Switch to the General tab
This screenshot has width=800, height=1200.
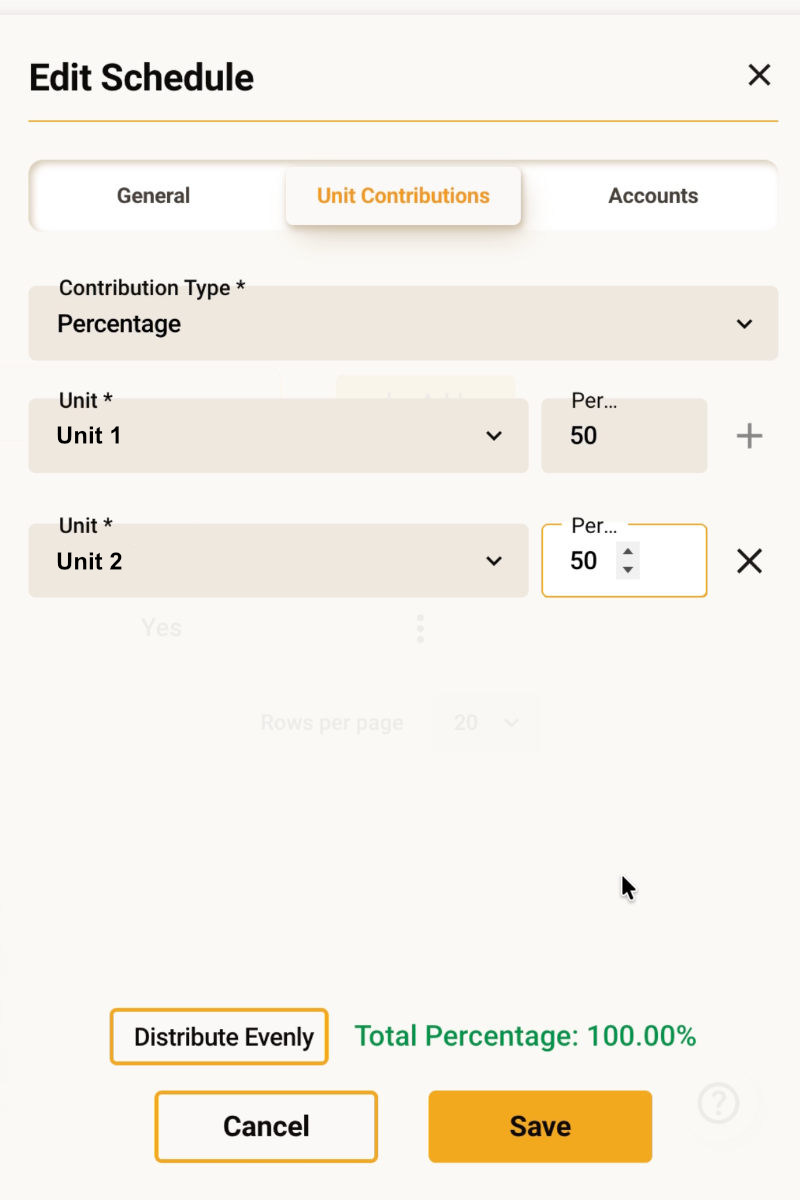pyautogui.click(x=153, y=196)
